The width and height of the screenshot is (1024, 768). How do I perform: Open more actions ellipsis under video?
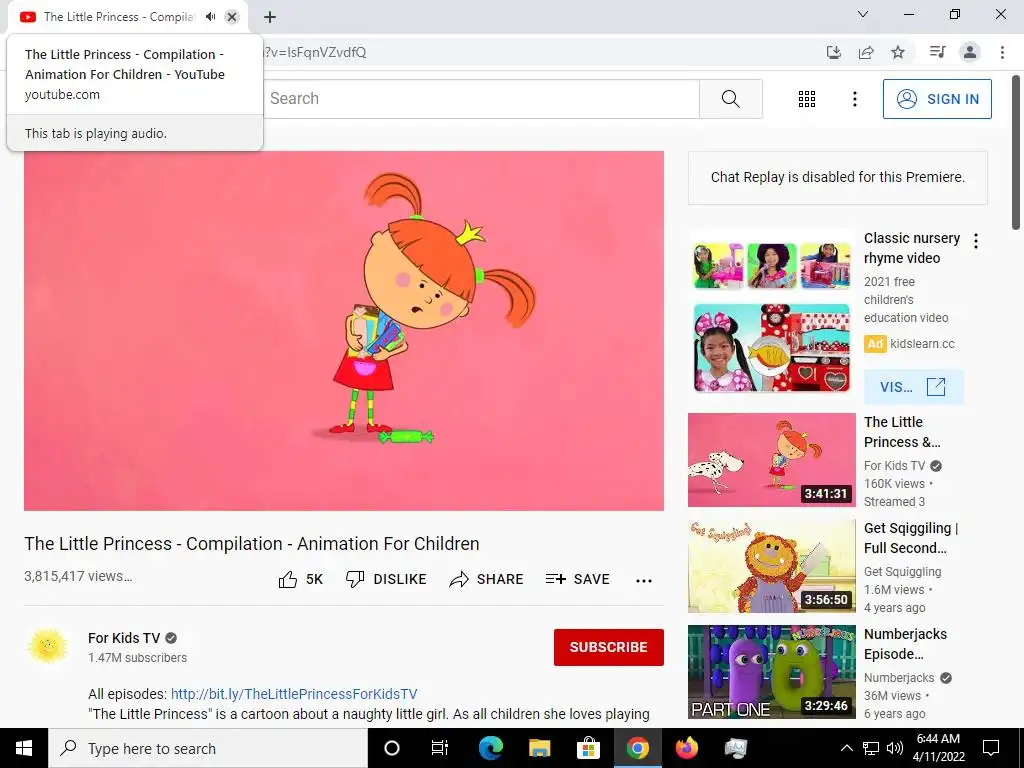tap(643, 581)
